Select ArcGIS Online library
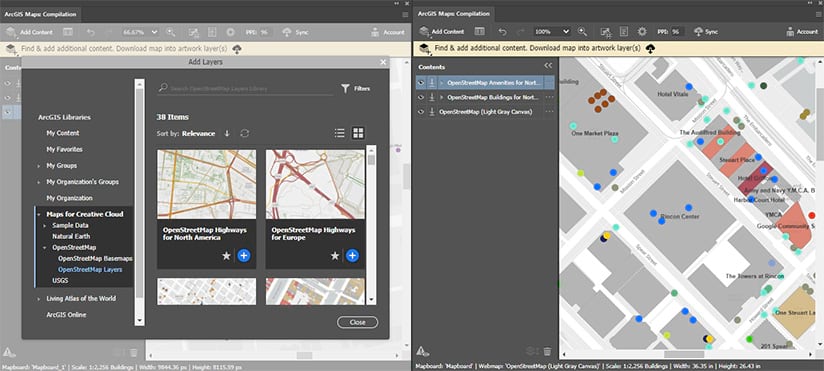 click(x=66, y=315)
